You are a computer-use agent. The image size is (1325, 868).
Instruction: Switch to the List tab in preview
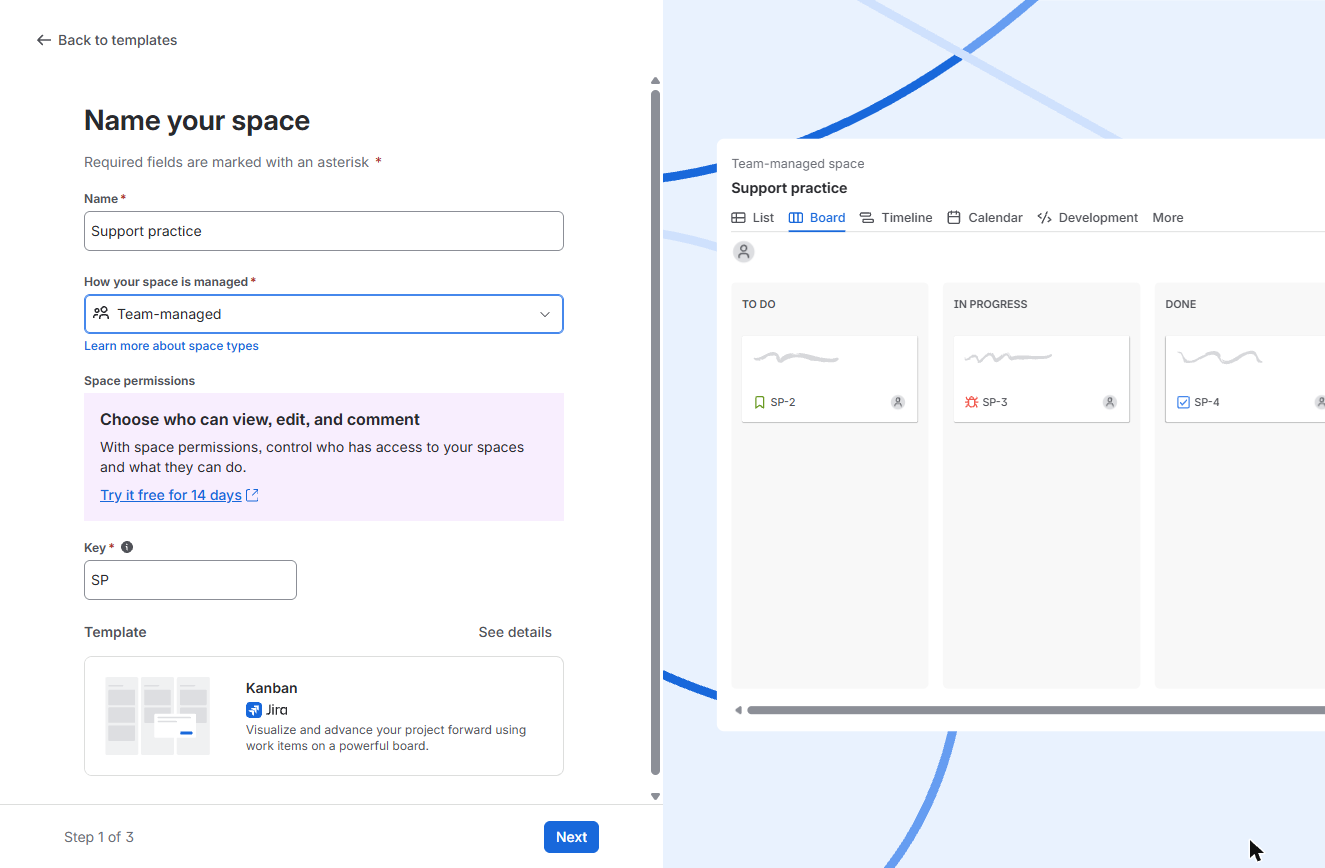753,218
